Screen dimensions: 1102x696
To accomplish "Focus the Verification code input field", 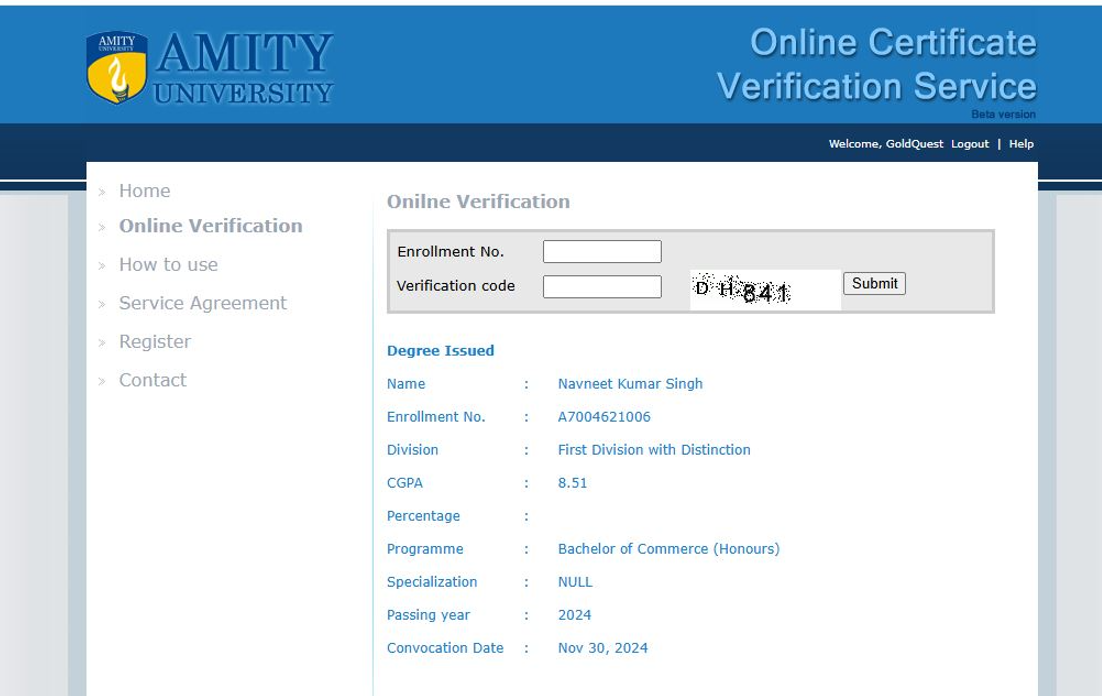I will click(x=602, y=286).
